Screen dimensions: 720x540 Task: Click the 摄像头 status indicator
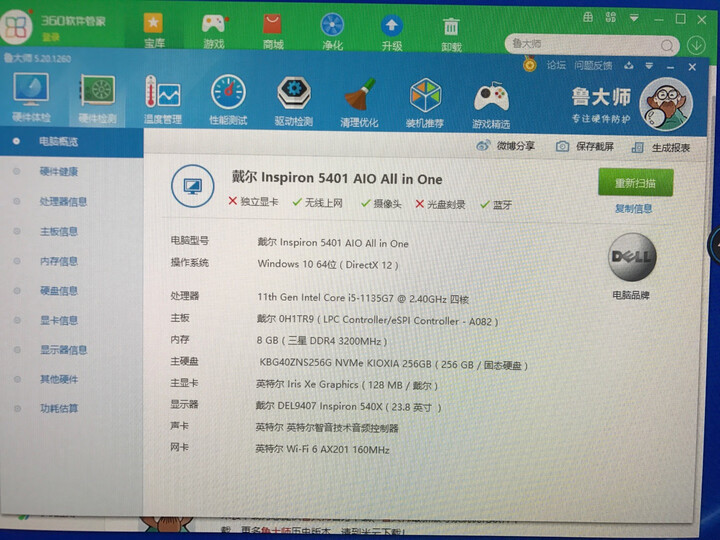pyautogui.click(x=381, y=203)
